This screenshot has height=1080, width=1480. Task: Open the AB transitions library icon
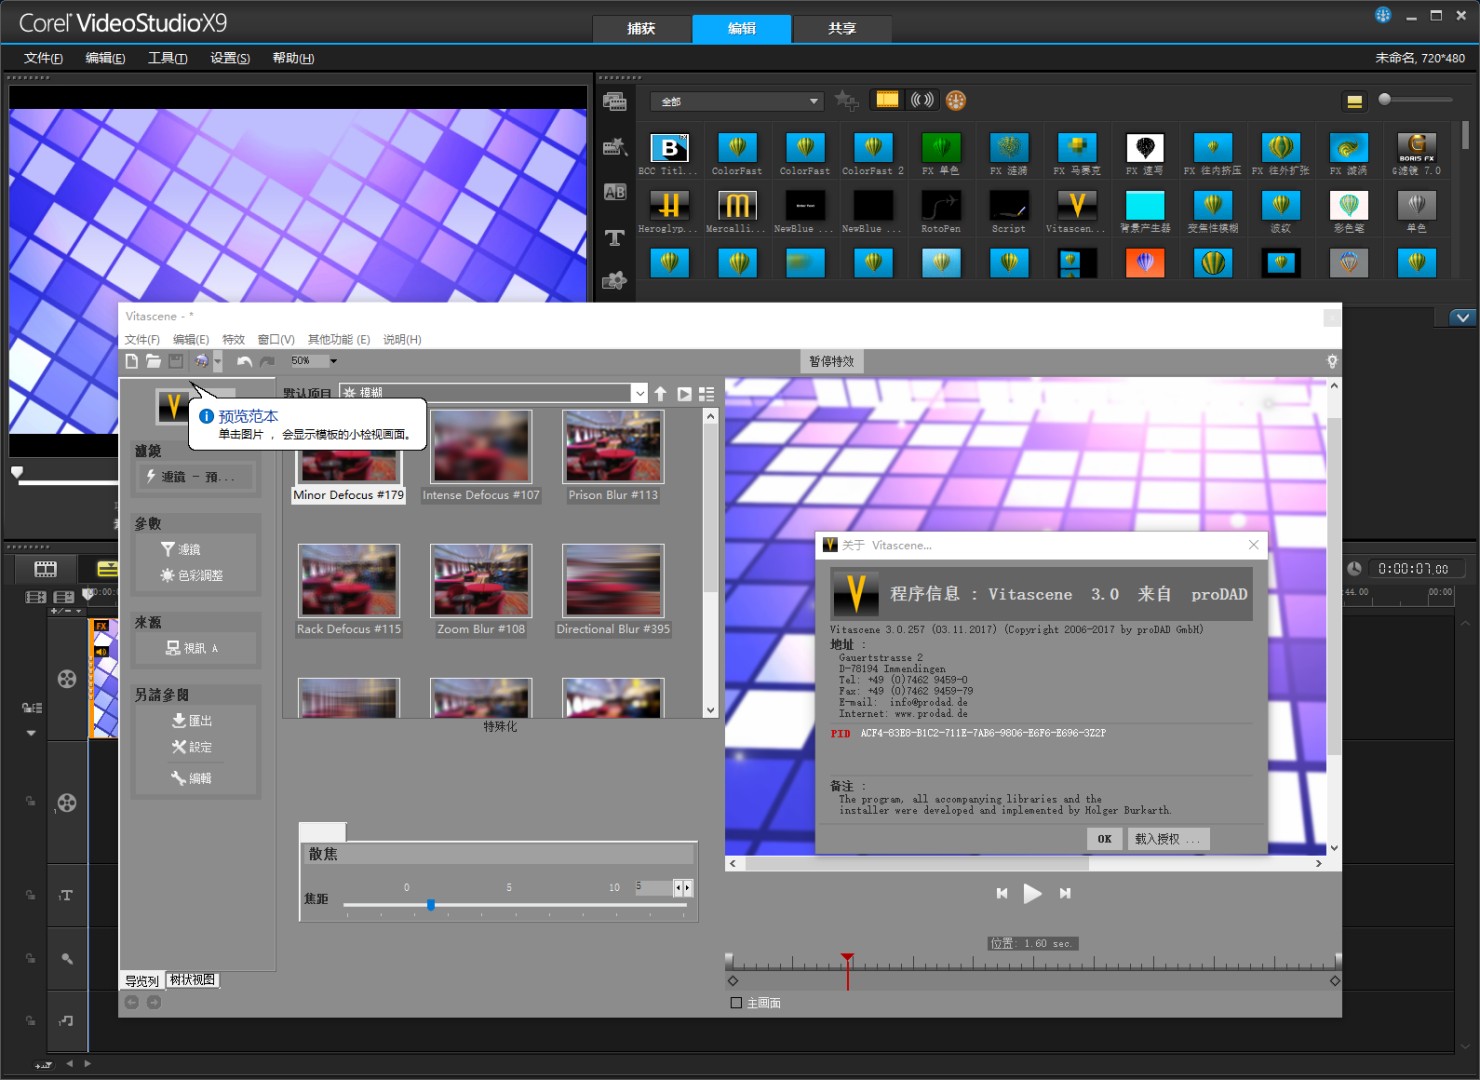(x=615, y=192)
